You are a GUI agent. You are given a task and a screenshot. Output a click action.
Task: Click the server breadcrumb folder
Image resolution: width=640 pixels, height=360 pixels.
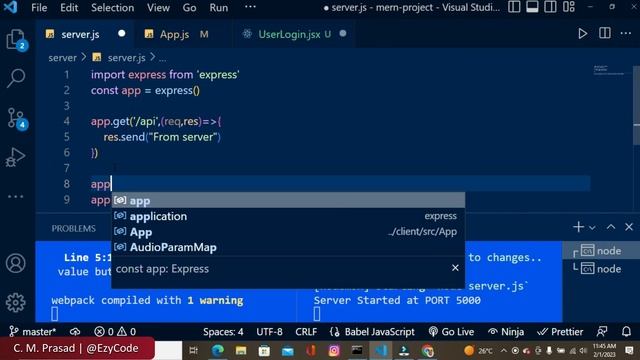tap(62, 58)
